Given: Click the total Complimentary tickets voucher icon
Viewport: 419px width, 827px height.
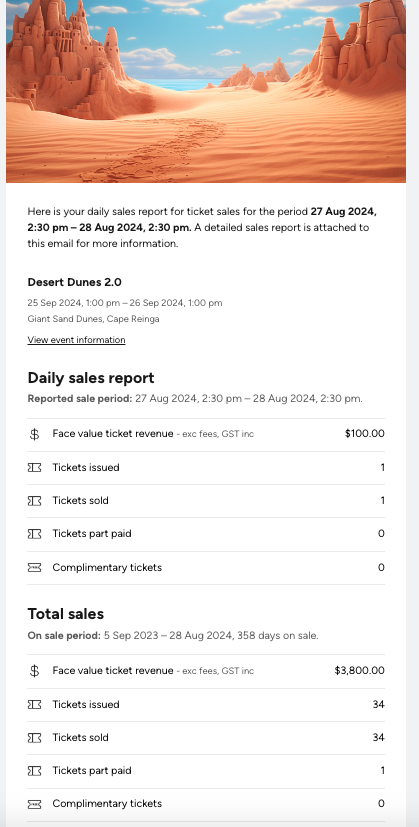Looking at the screenshot, I should tap(34, 804).
